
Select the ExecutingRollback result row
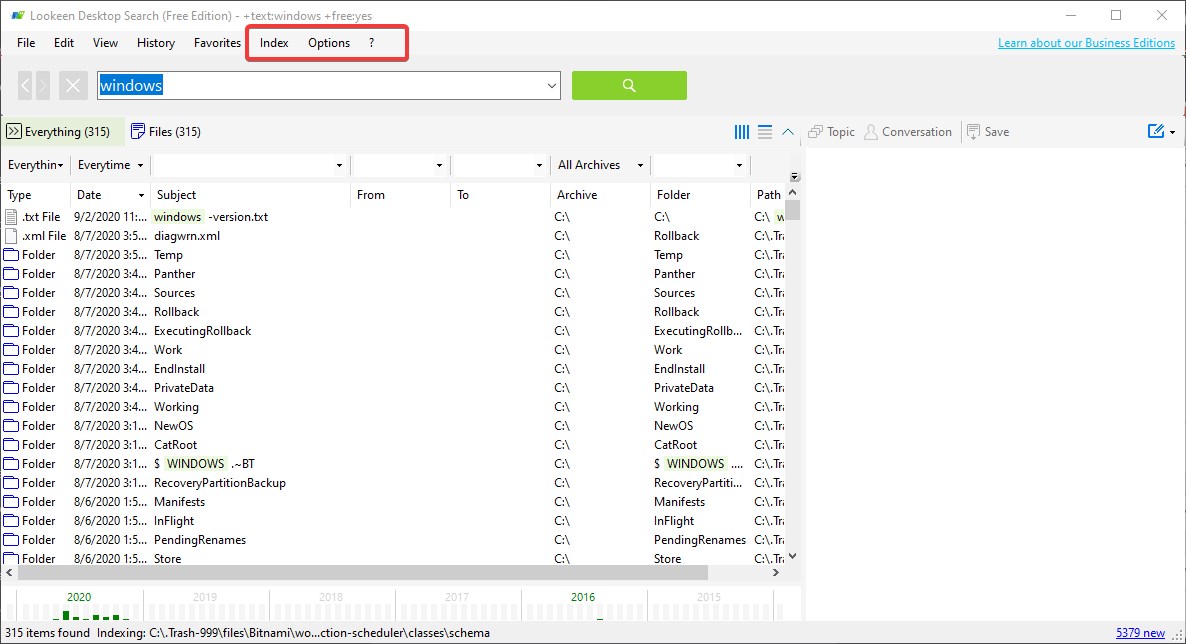pyautogui.click(x=393, y=331)
